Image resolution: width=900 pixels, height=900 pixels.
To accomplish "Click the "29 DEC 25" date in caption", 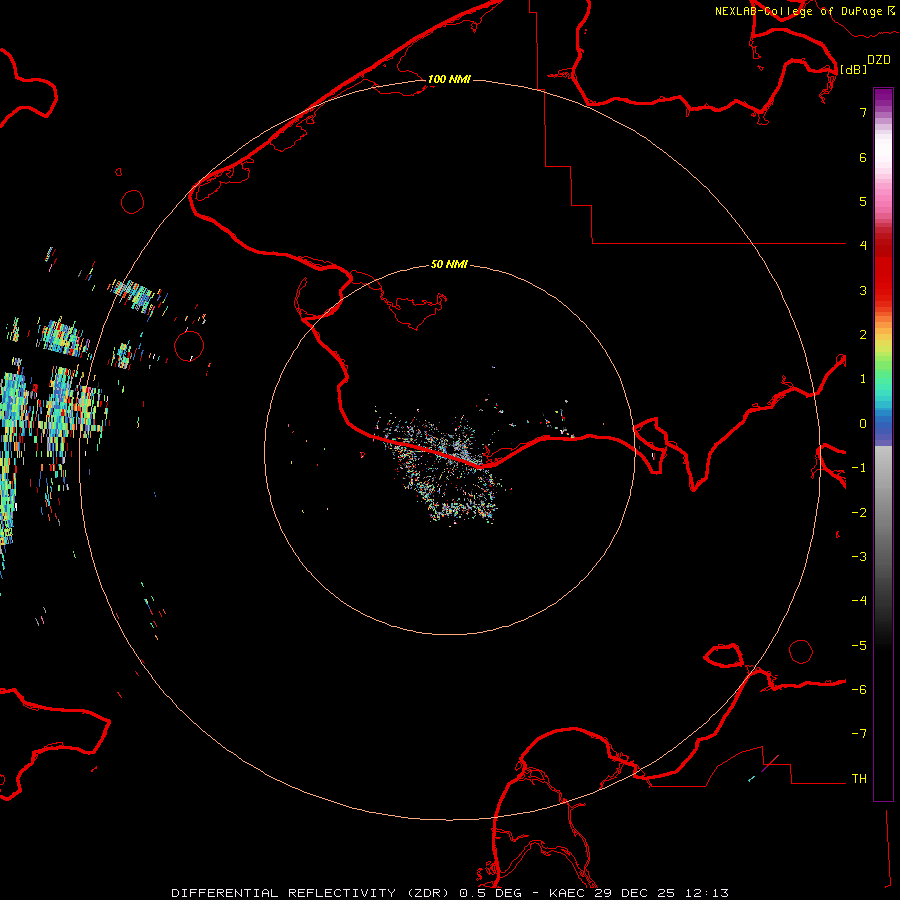I will [x=634, y=893].
